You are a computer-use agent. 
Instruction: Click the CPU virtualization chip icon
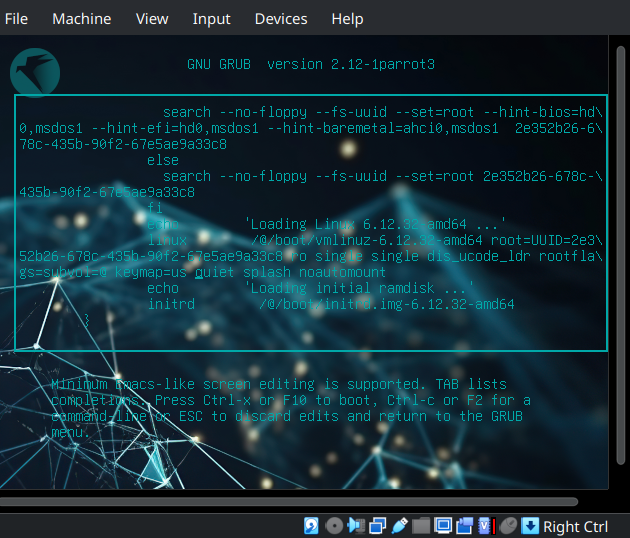coord(486,526)
